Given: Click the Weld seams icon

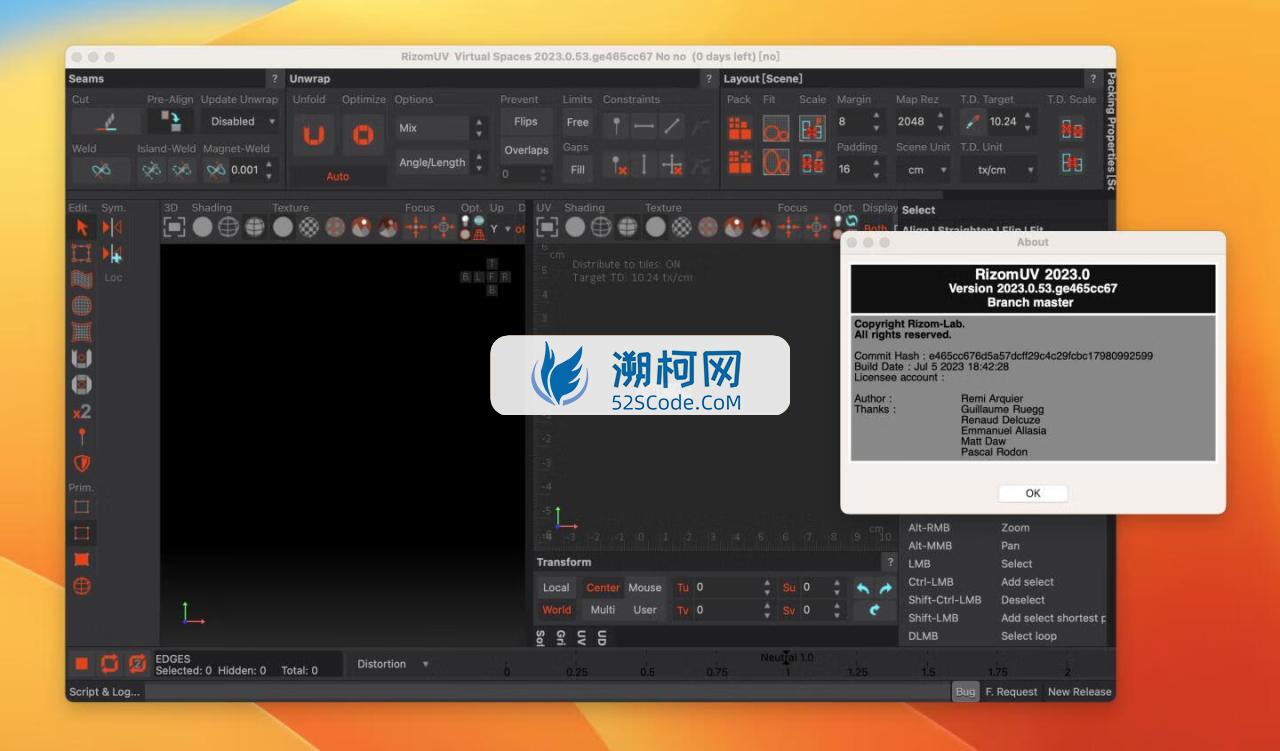Looking at the screenshot, I should coord(101,170).
